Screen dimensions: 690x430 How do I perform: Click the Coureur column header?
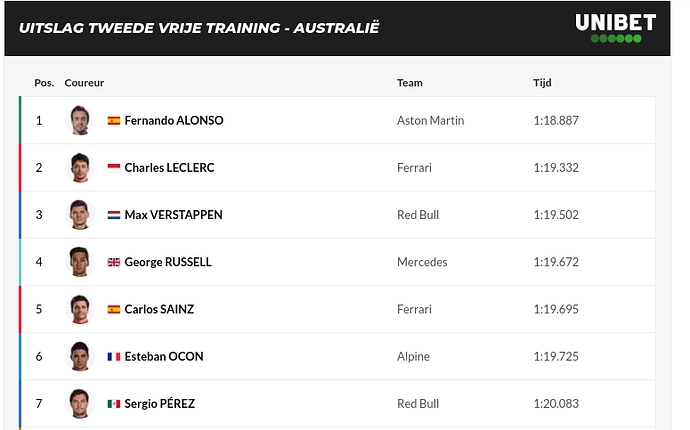point(84,83)
